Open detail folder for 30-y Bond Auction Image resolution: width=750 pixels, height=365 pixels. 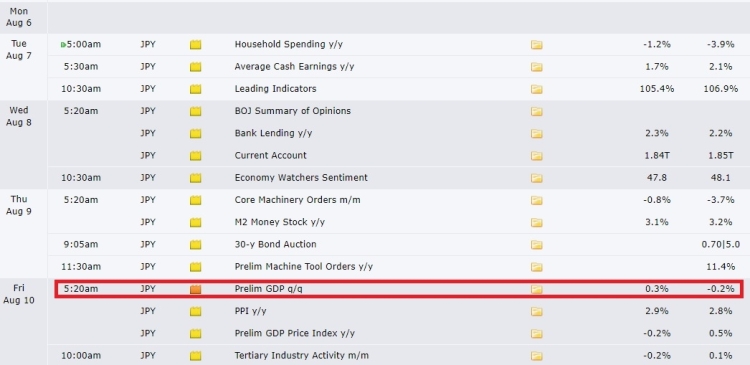tap(537, 245)
